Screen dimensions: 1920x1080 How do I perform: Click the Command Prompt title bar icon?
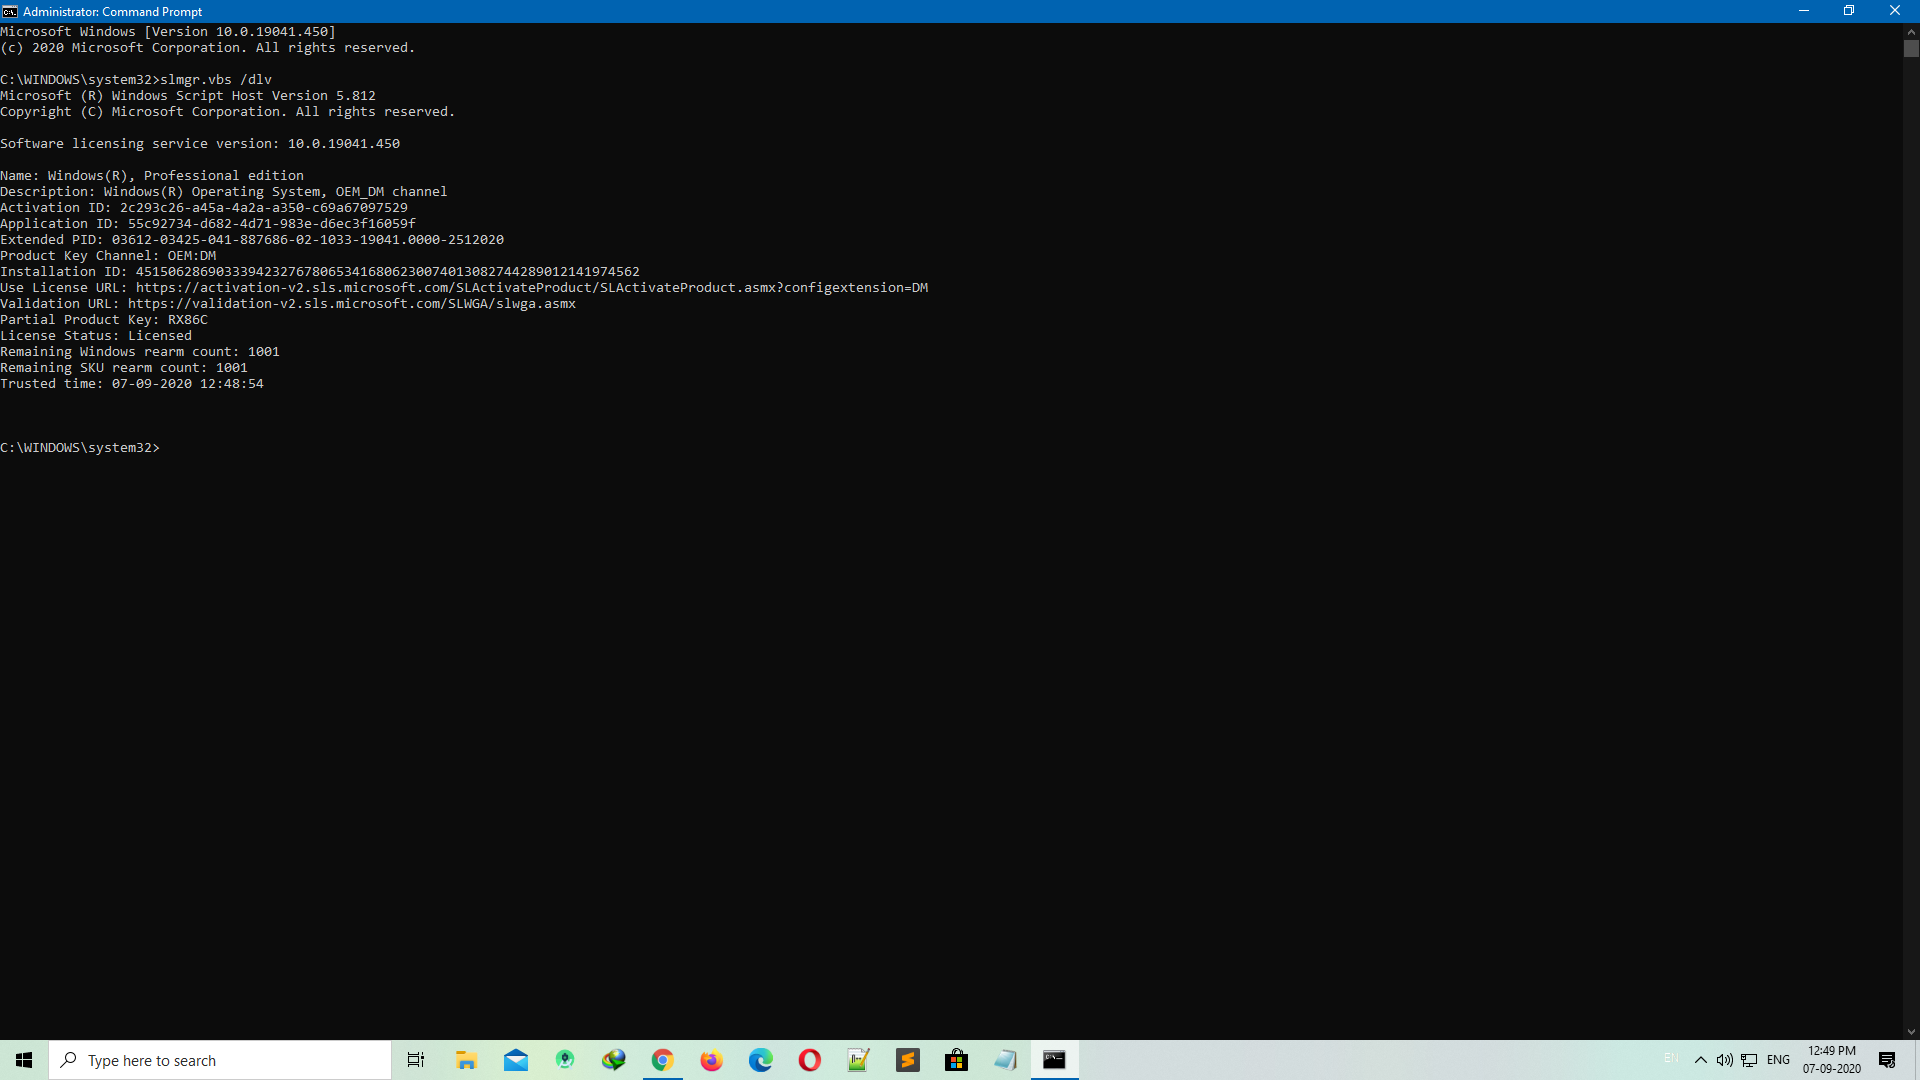[10, 11]
